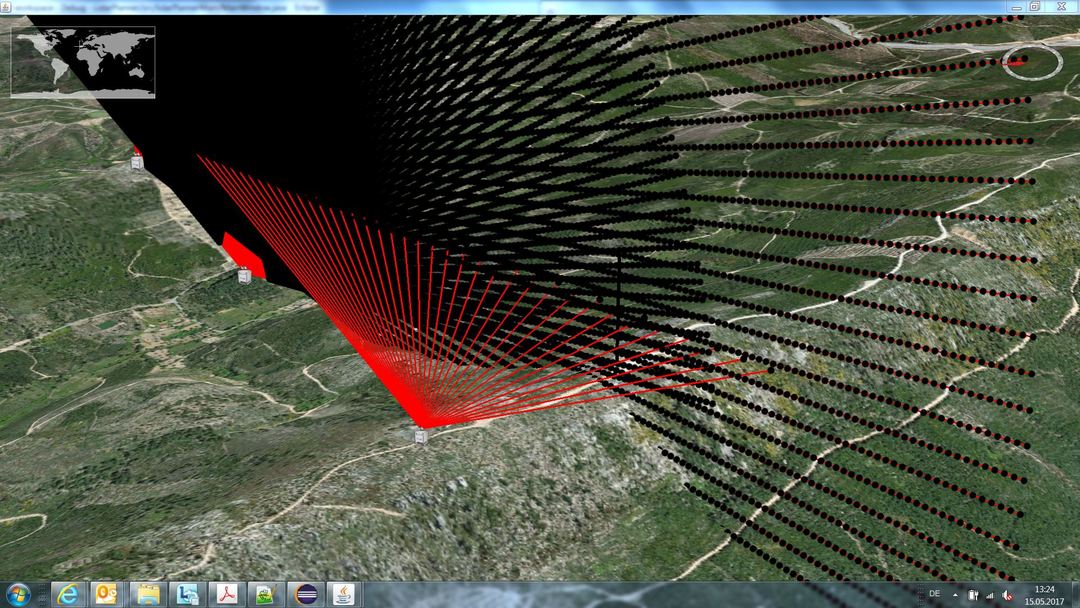Viewport: 1080px width, 608px height.
Task: Open the Windows Start menu
Action: [x=18, y=594]
